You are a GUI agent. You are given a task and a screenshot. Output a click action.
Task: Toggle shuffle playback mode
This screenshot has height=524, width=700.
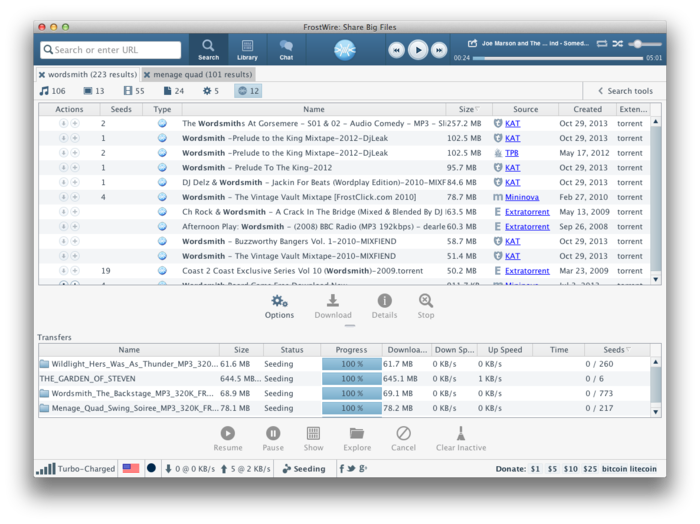point(617,43)
